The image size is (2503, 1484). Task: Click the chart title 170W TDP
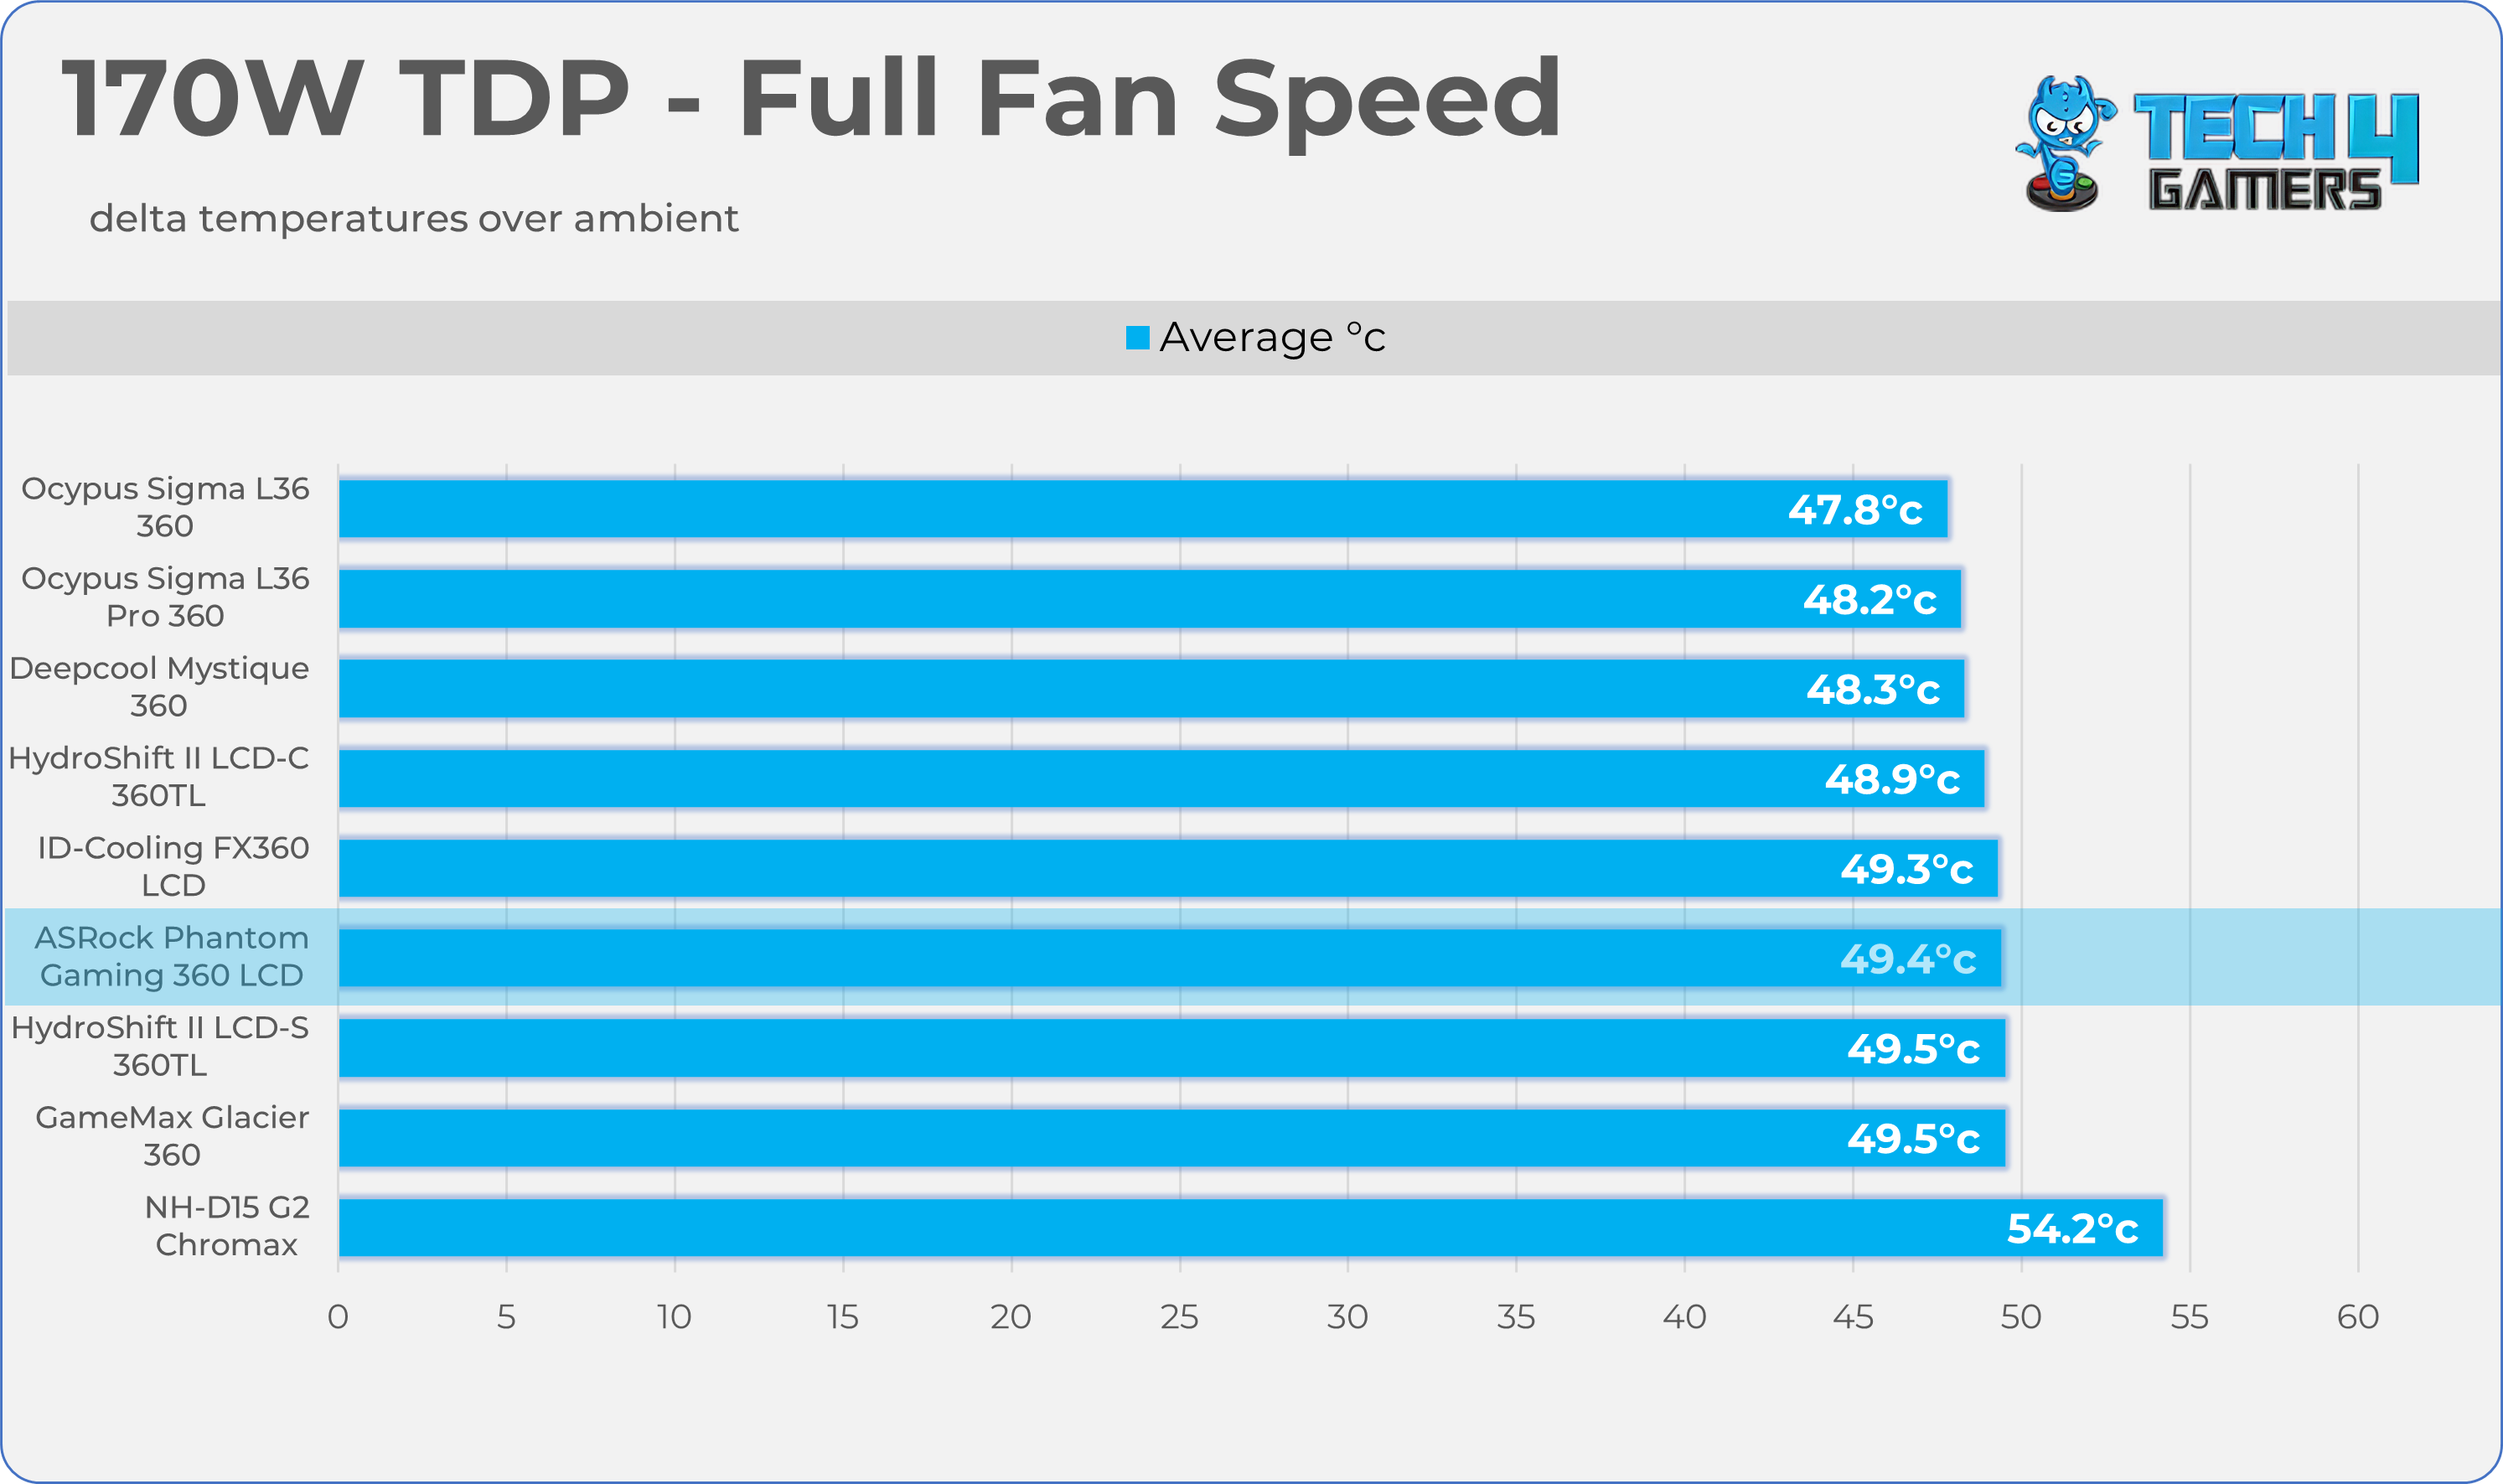[x=810, y=98]
